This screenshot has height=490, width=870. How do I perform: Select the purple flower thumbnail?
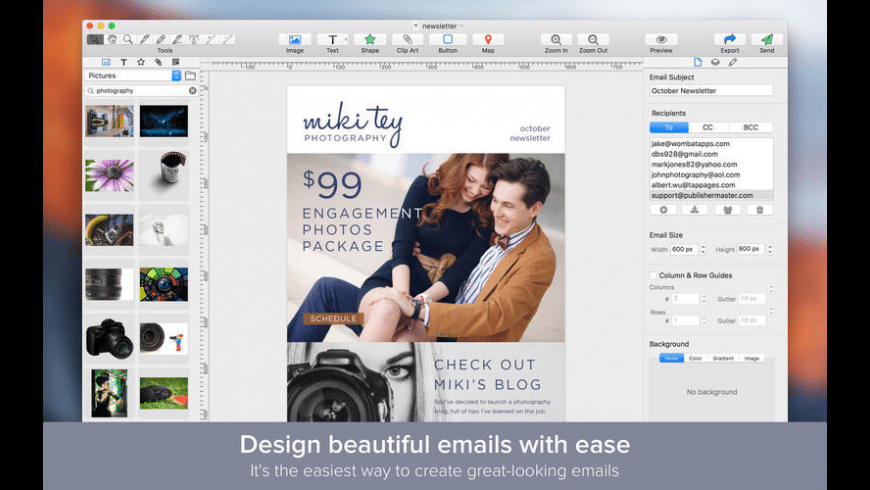pyautogui.click(x=109, y=175)
